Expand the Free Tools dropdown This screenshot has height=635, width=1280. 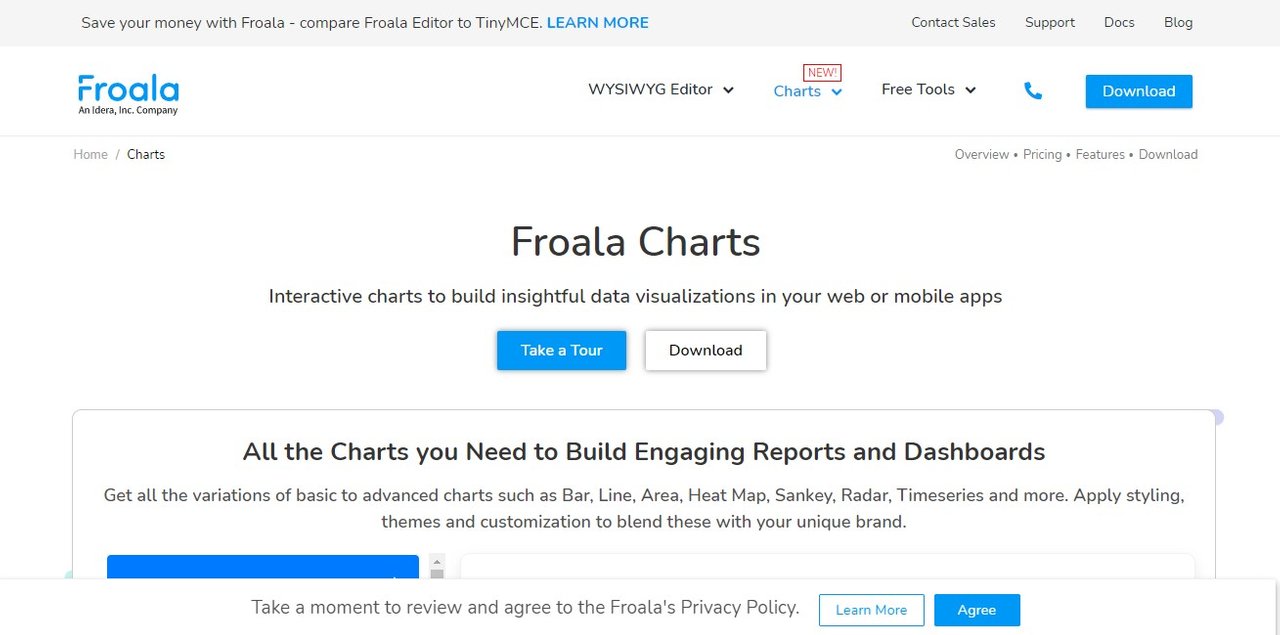928,89
